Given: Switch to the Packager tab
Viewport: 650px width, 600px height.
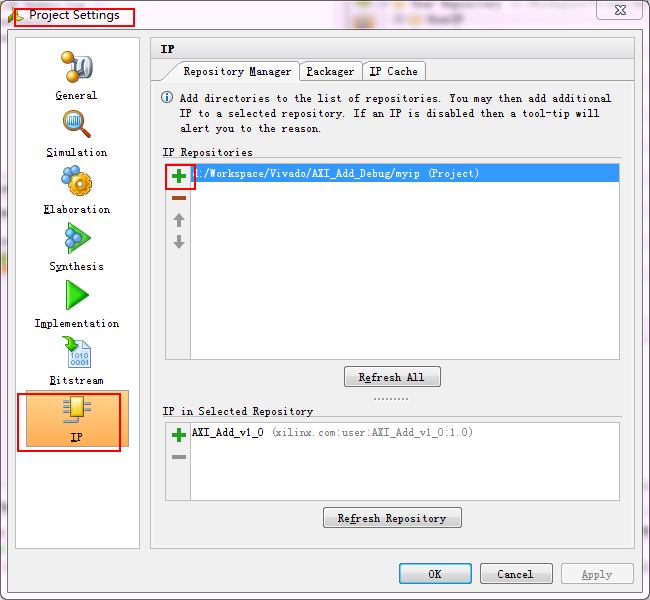Looking at the screenshot, I should pos(330,71).
